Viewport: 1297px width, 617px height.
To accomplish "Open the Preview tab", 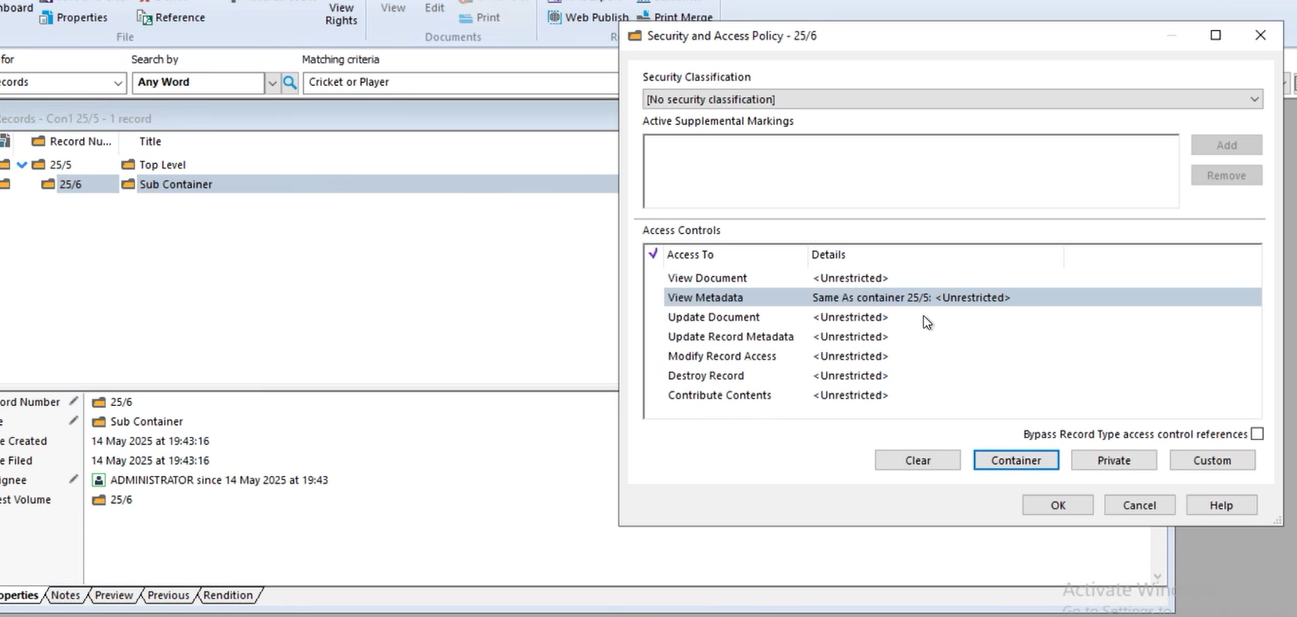I will pos(114,595).
